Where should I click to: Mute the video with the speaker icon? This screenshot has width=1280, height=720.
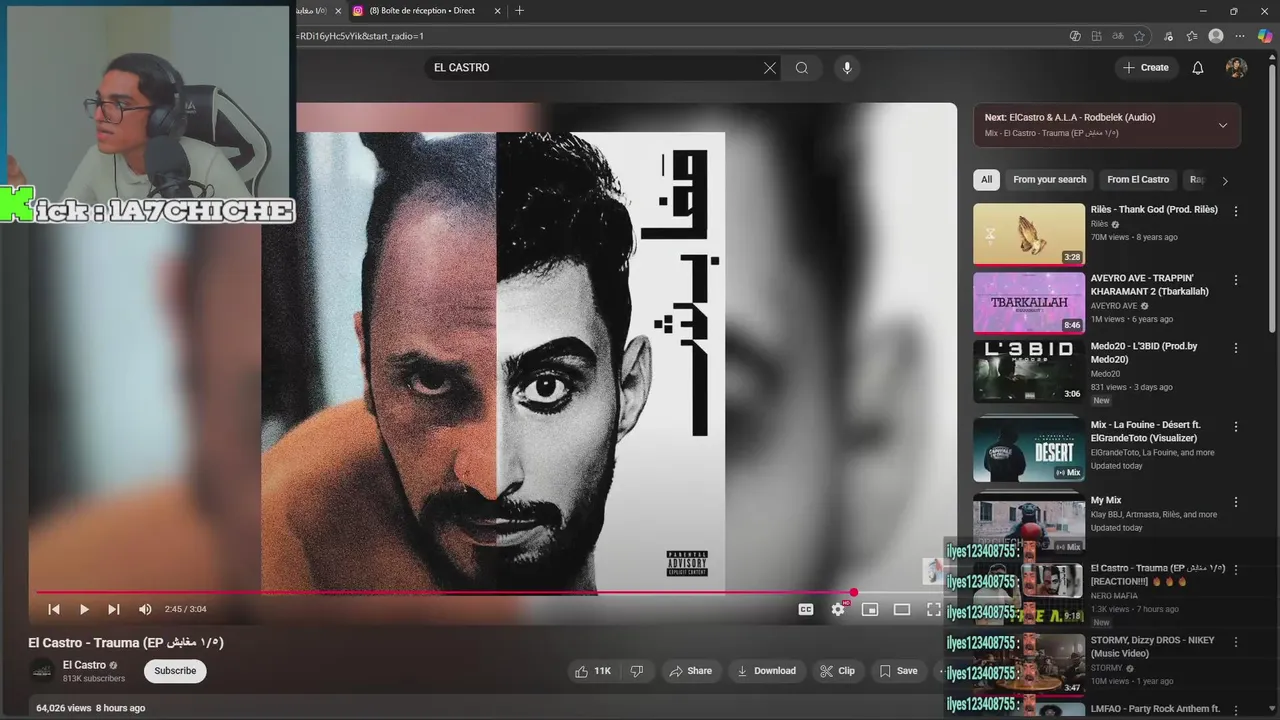coord(145,609)
